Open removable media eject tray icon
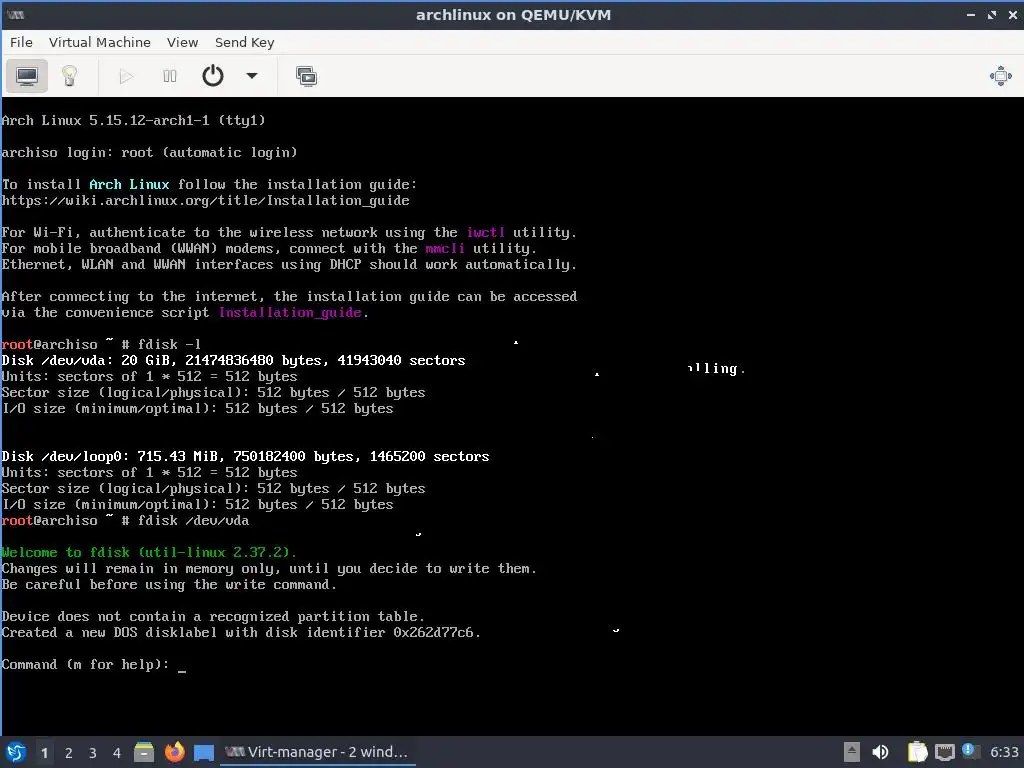1024x768 pixels. [852, 752]
